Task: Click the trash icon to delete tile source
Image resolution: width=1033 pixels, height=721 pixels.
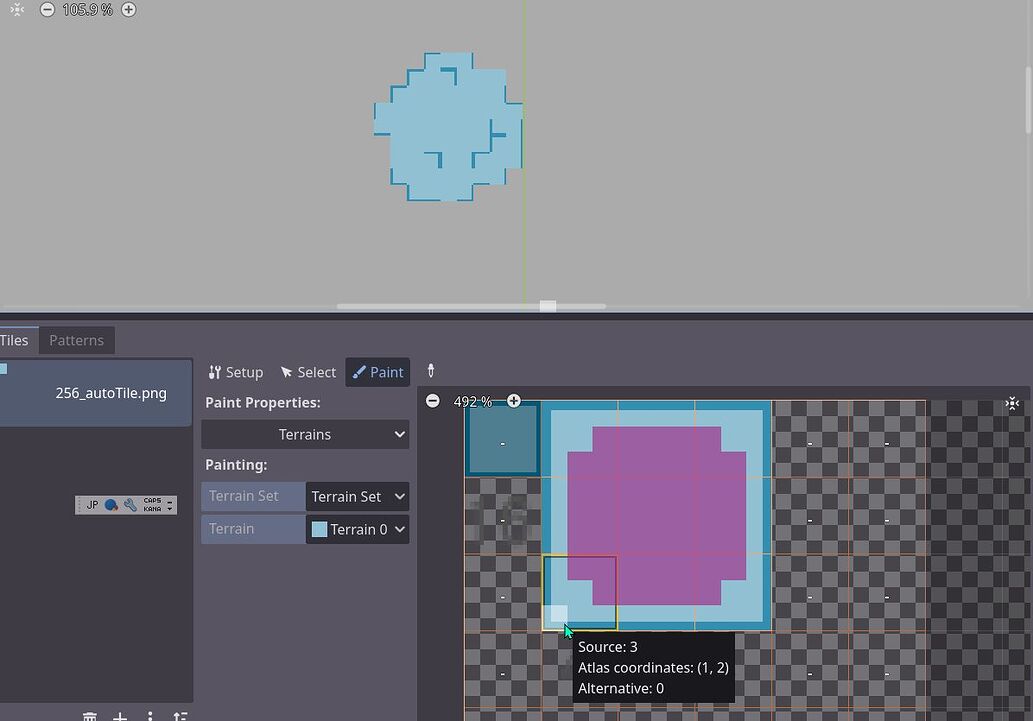Action: click(90, 716)
